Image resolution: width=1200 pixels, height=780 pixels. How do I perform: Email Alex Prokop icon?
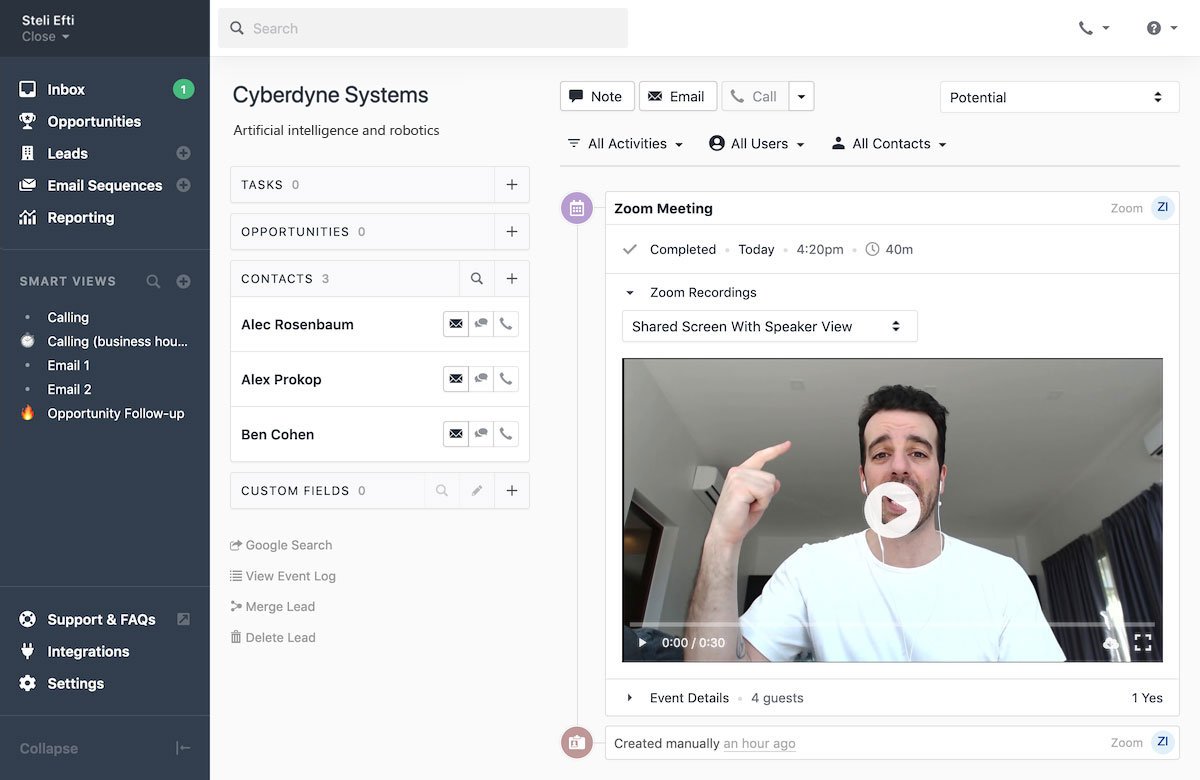pyautogui.click(x=456, y=379)
